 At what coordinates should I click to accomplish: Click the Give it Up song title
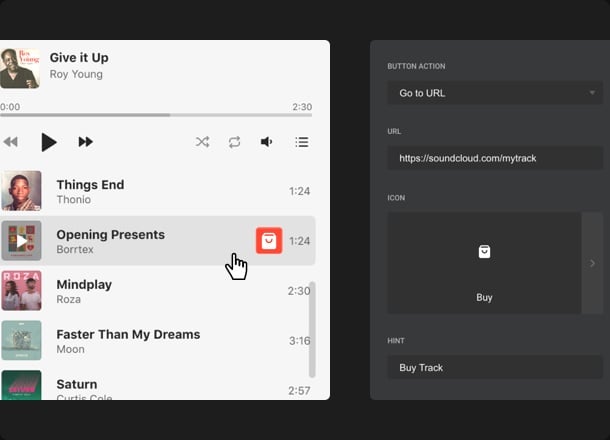79,58
